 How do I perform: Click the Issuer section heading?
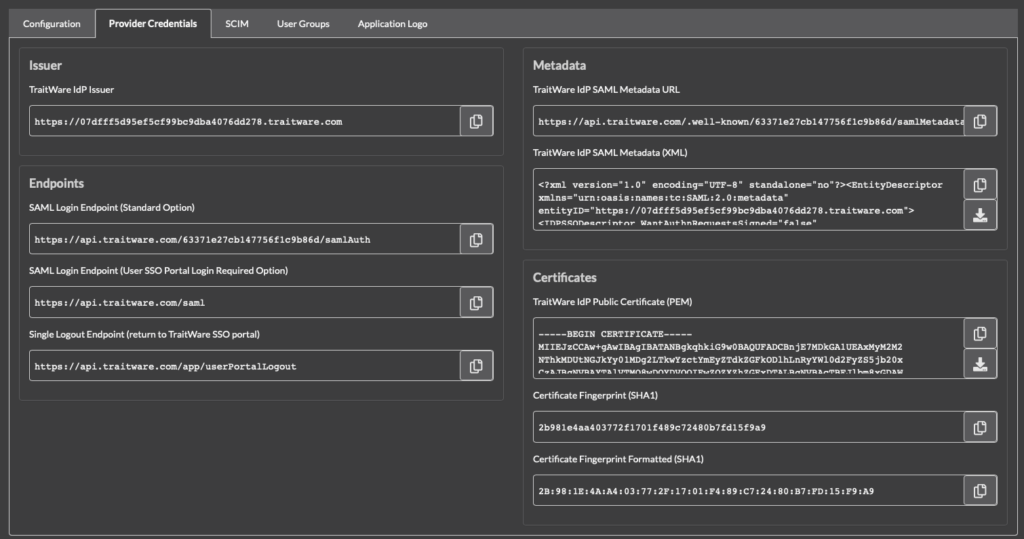coord(45,65)
